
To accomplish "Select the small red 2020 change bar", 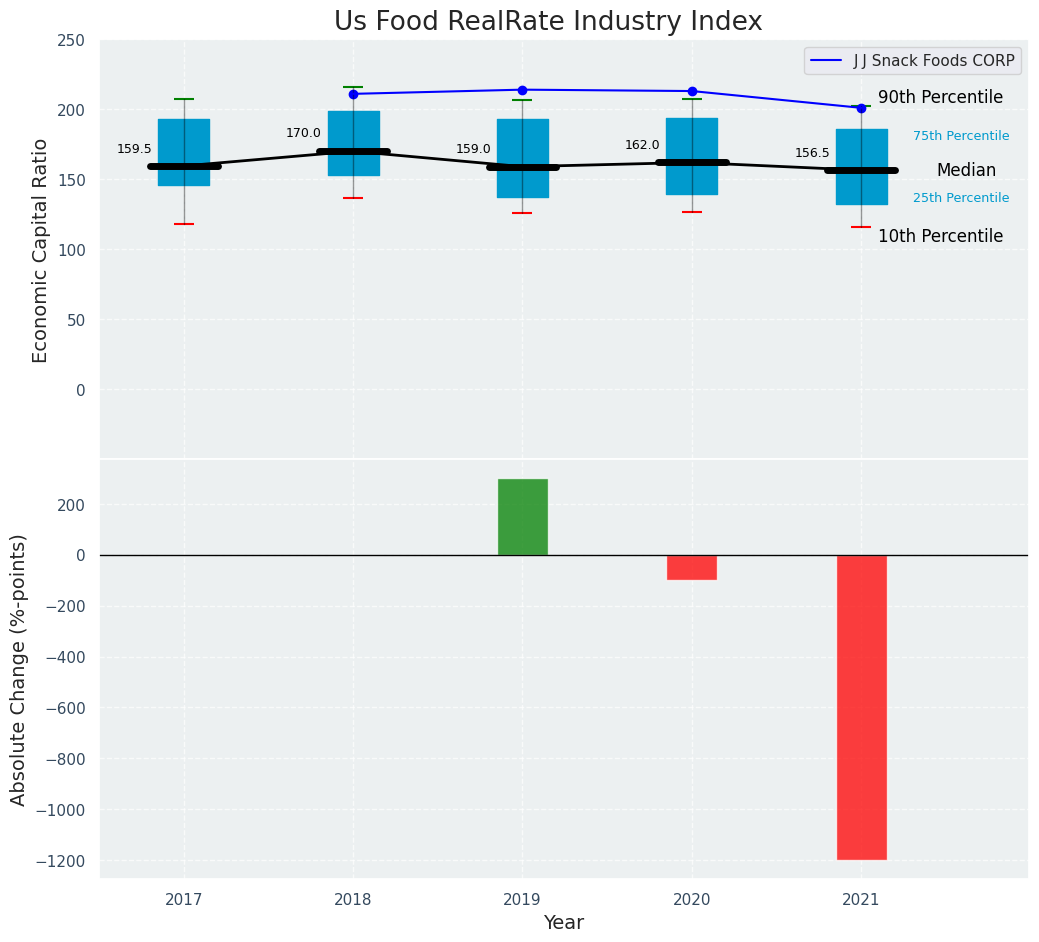I will [x=692, y=567].
